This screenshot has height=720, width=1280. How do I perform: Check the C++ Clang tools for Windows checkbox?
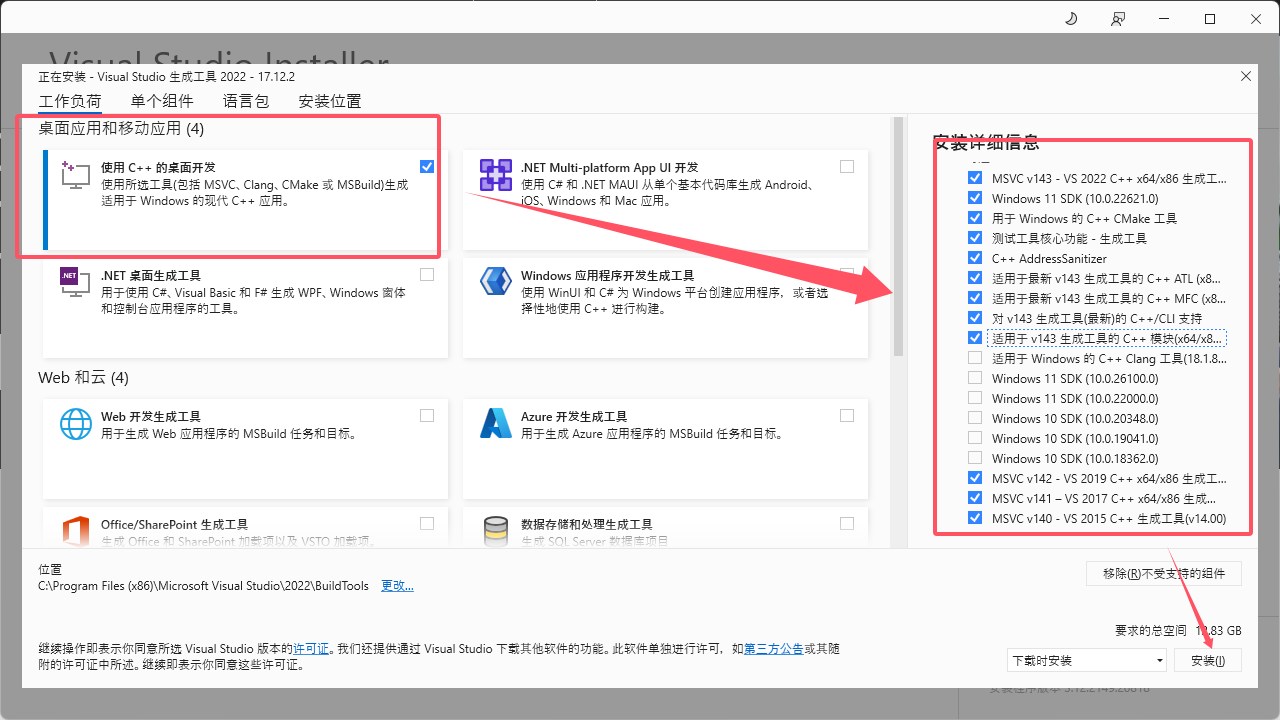click(x=975, y=358)
